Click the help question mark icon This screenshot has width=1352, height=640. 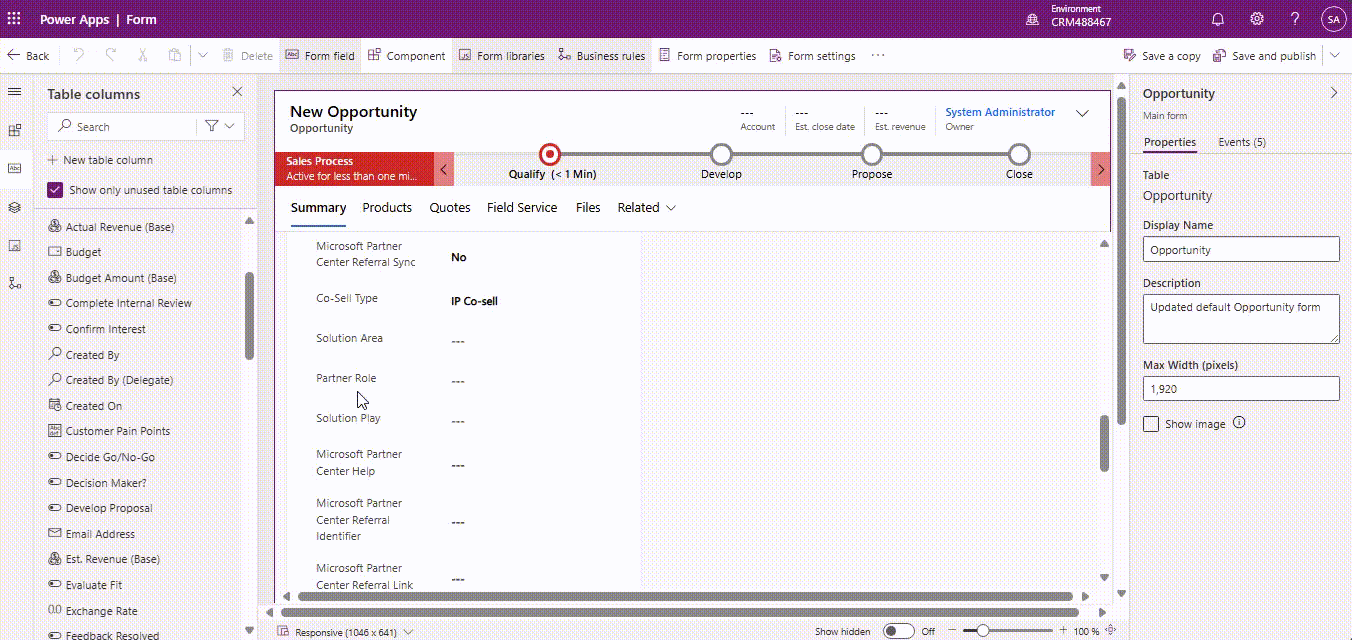1295,19
